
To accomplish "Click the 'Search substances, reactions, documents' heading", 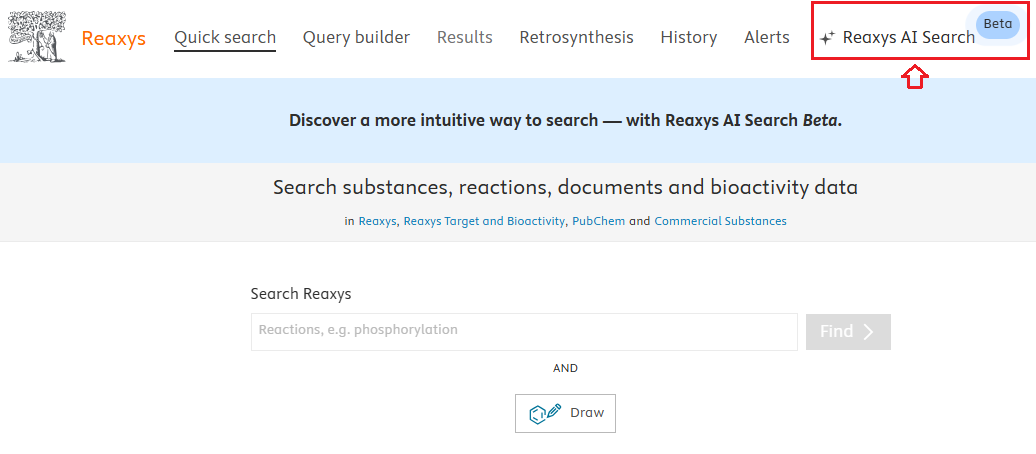I will [x=566, y=188].
